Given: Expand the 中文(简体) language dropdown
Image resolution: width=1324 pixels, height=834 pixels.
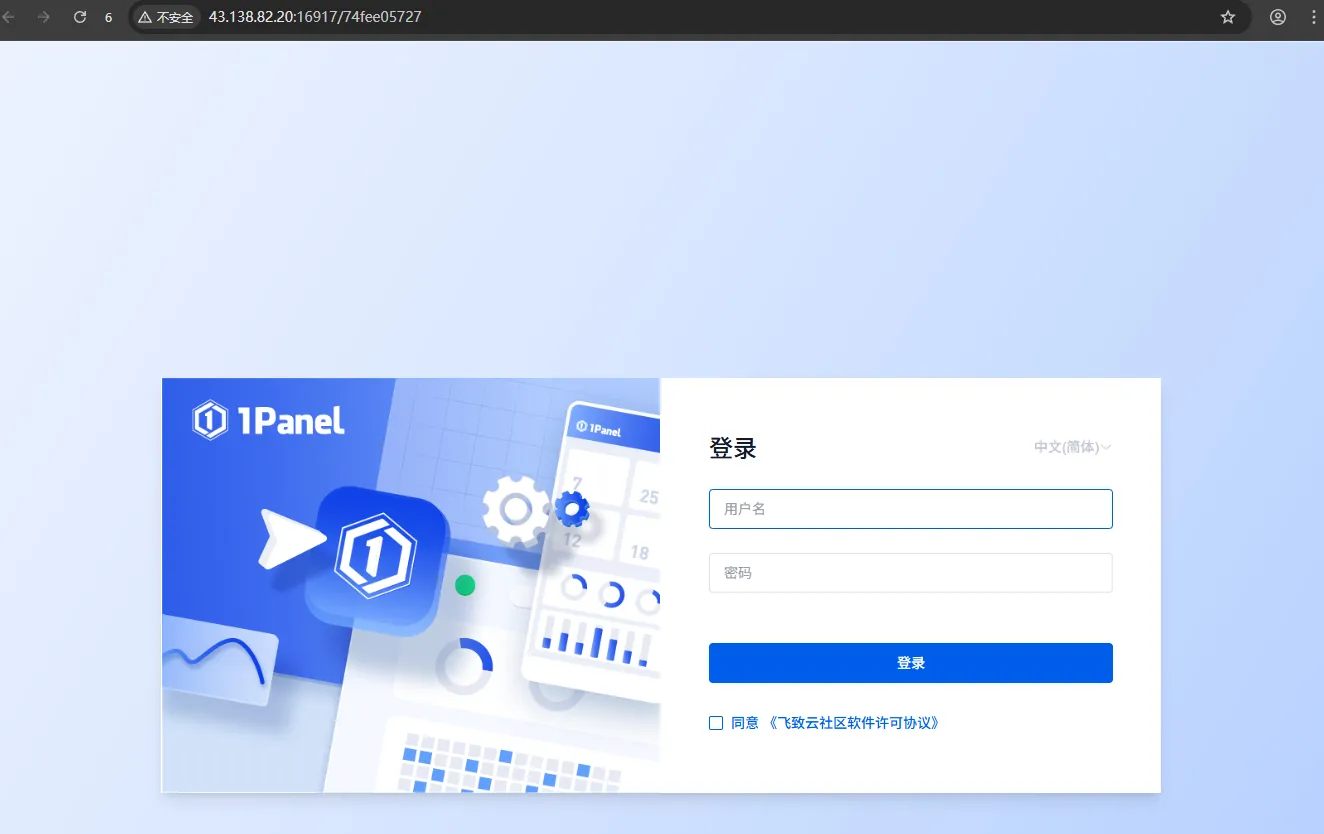Looking at the screenshot, I should pyautogui.click(x=1072, y=447).
